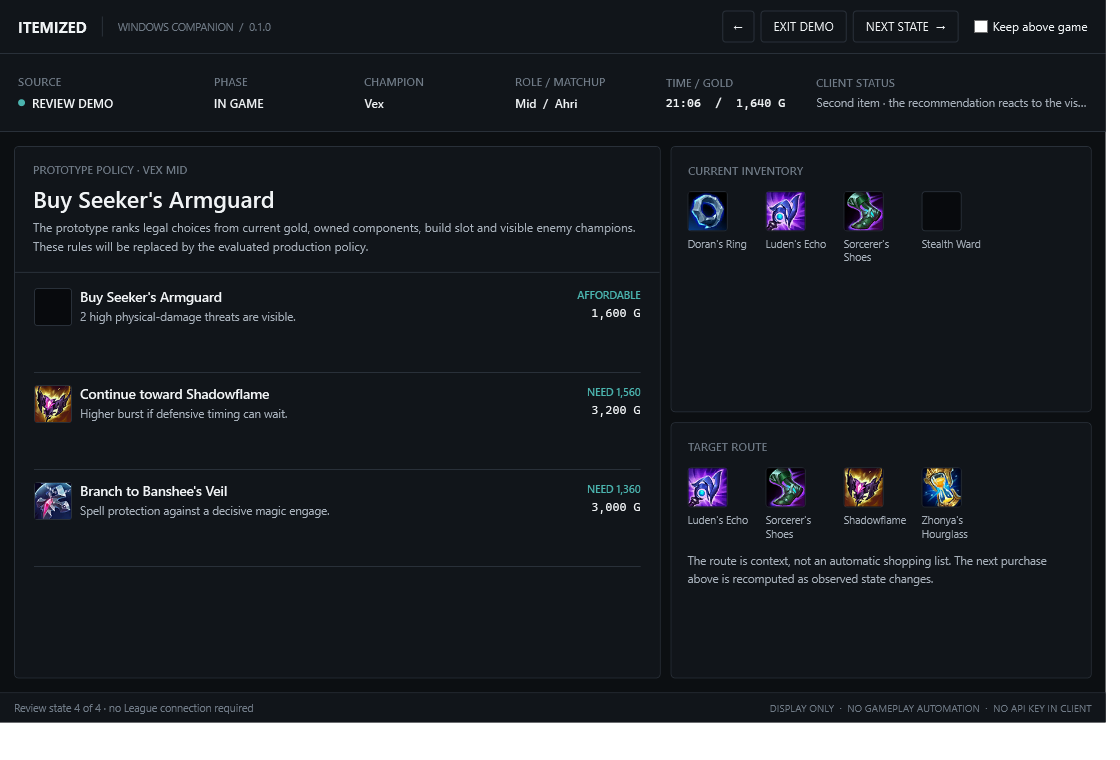The width and height of the screenshot is (1120, 760).
Task: Click the Buy Seeker's Armguard heading
Action: (155, 202)
